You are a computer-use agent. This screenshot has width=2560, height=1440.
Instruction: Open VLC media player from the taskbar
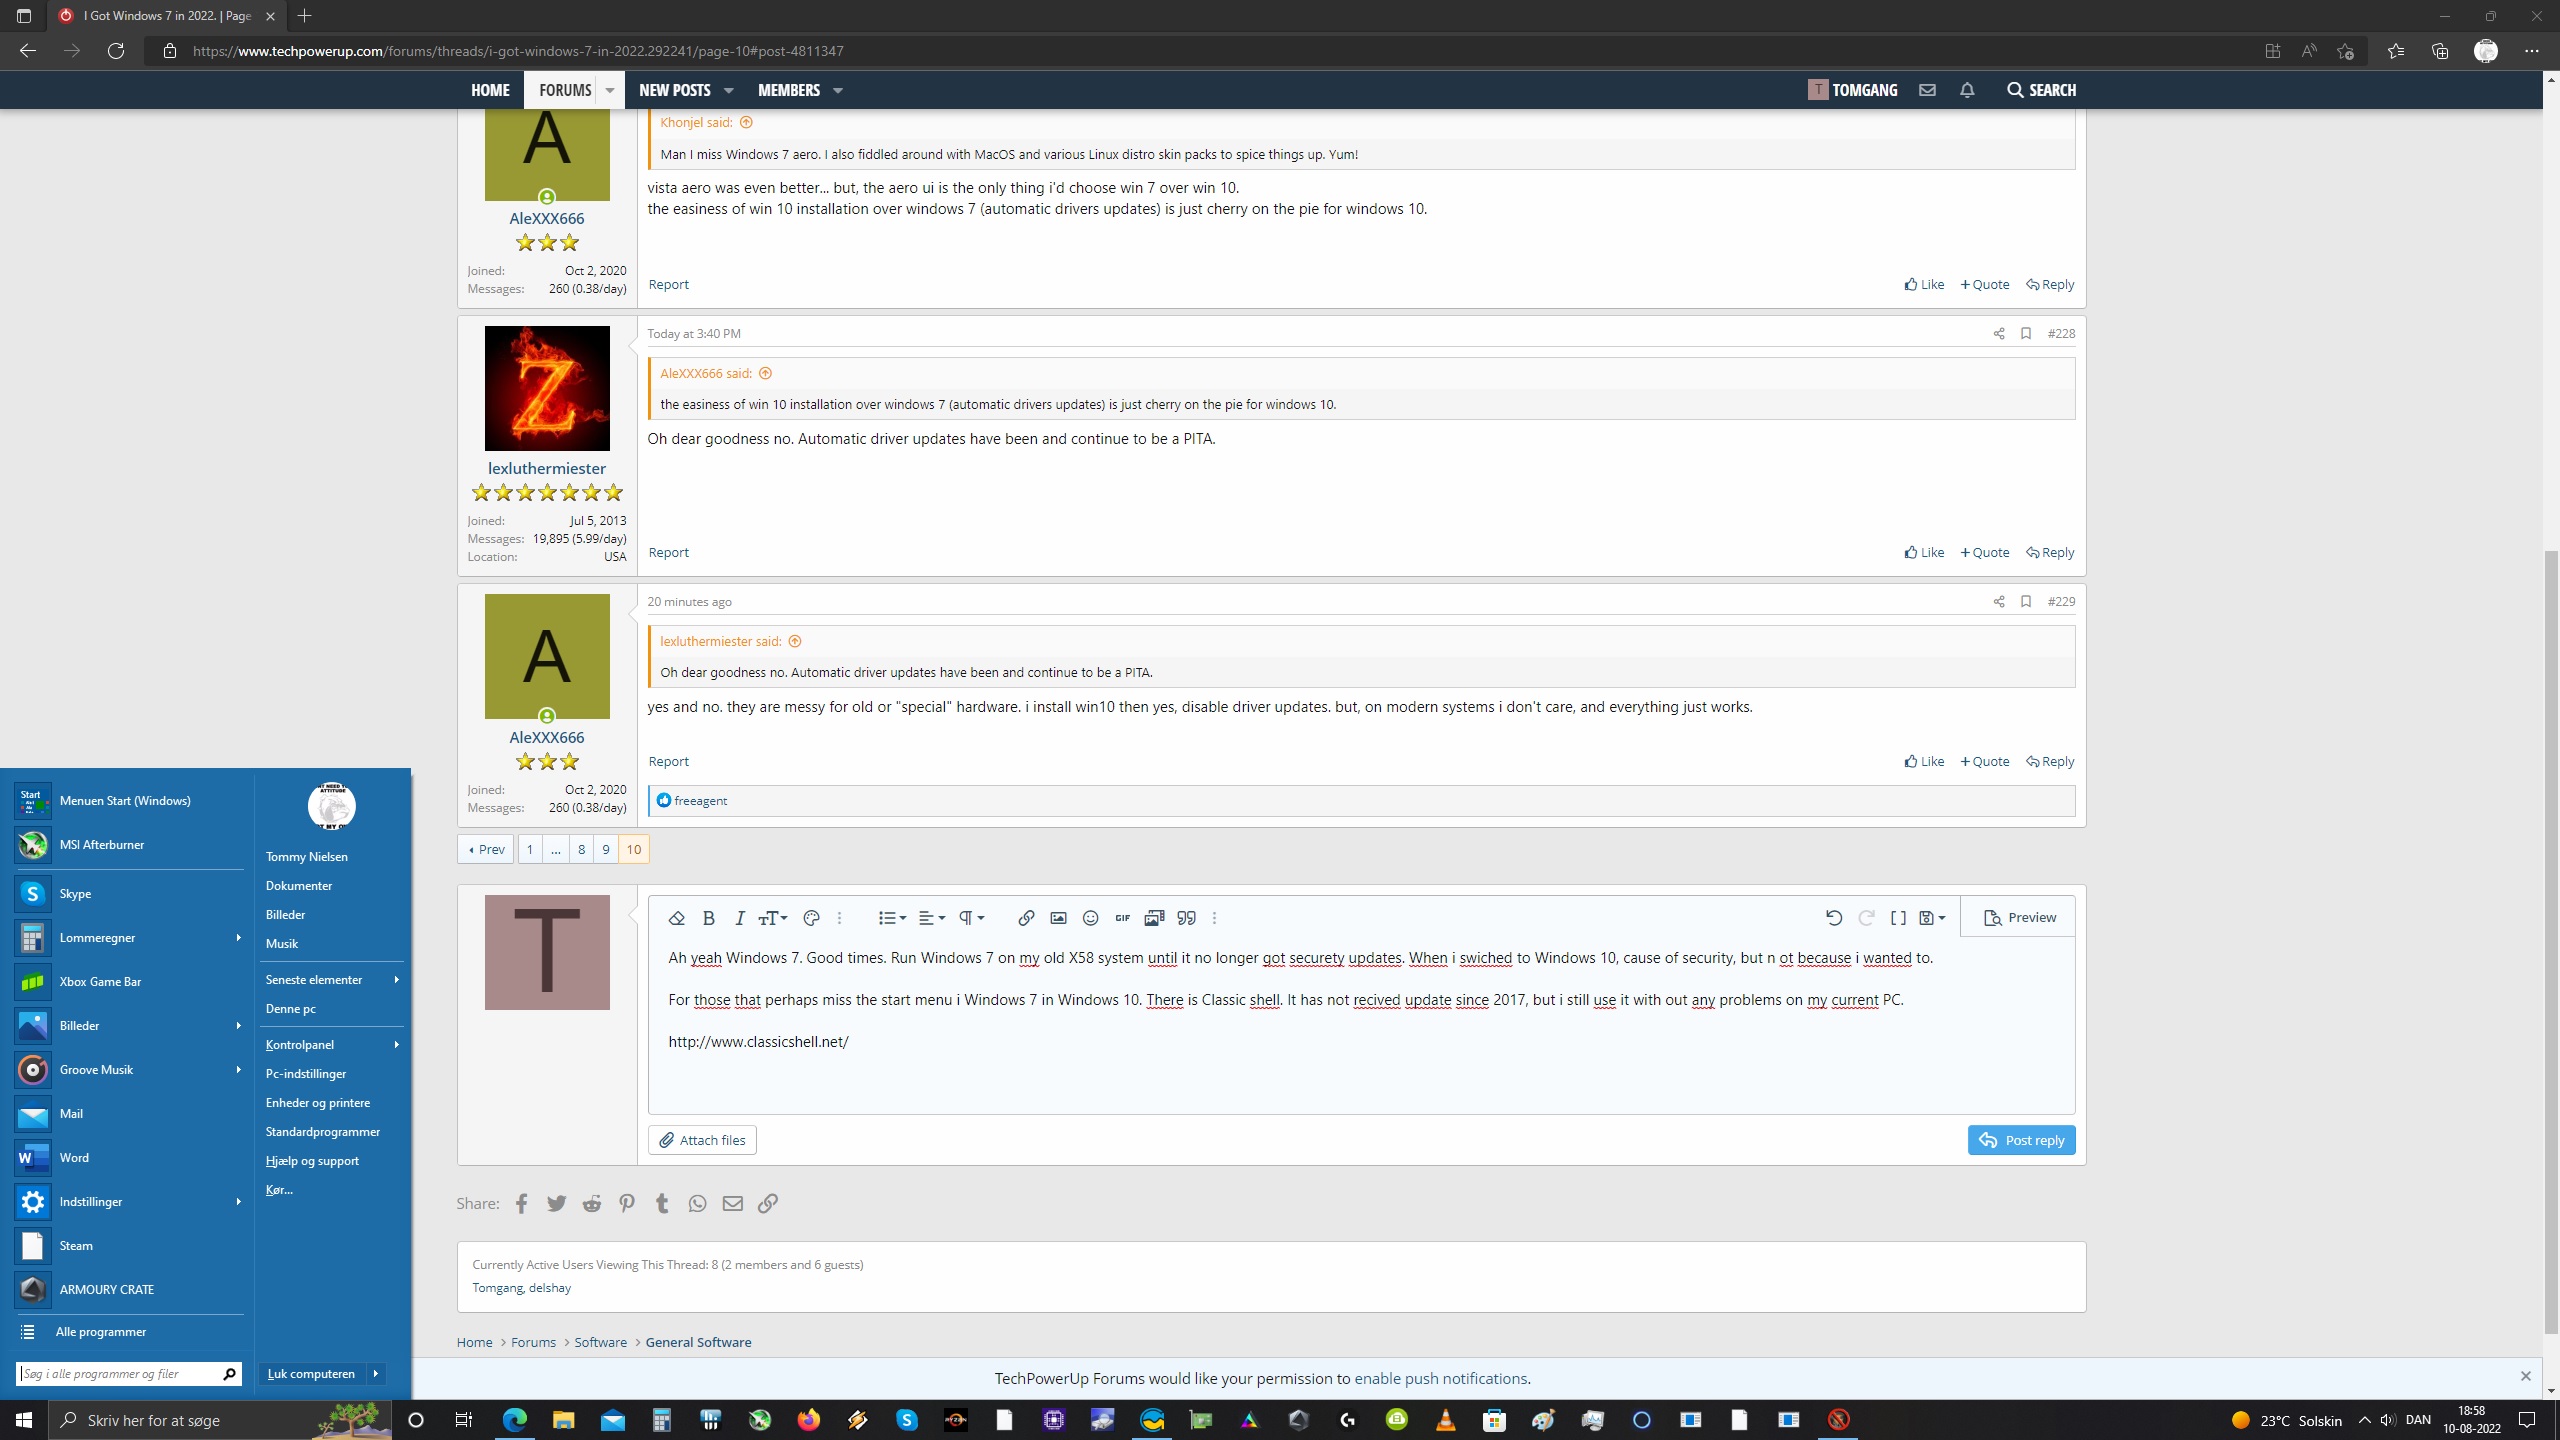(x=1445, y=1419)
